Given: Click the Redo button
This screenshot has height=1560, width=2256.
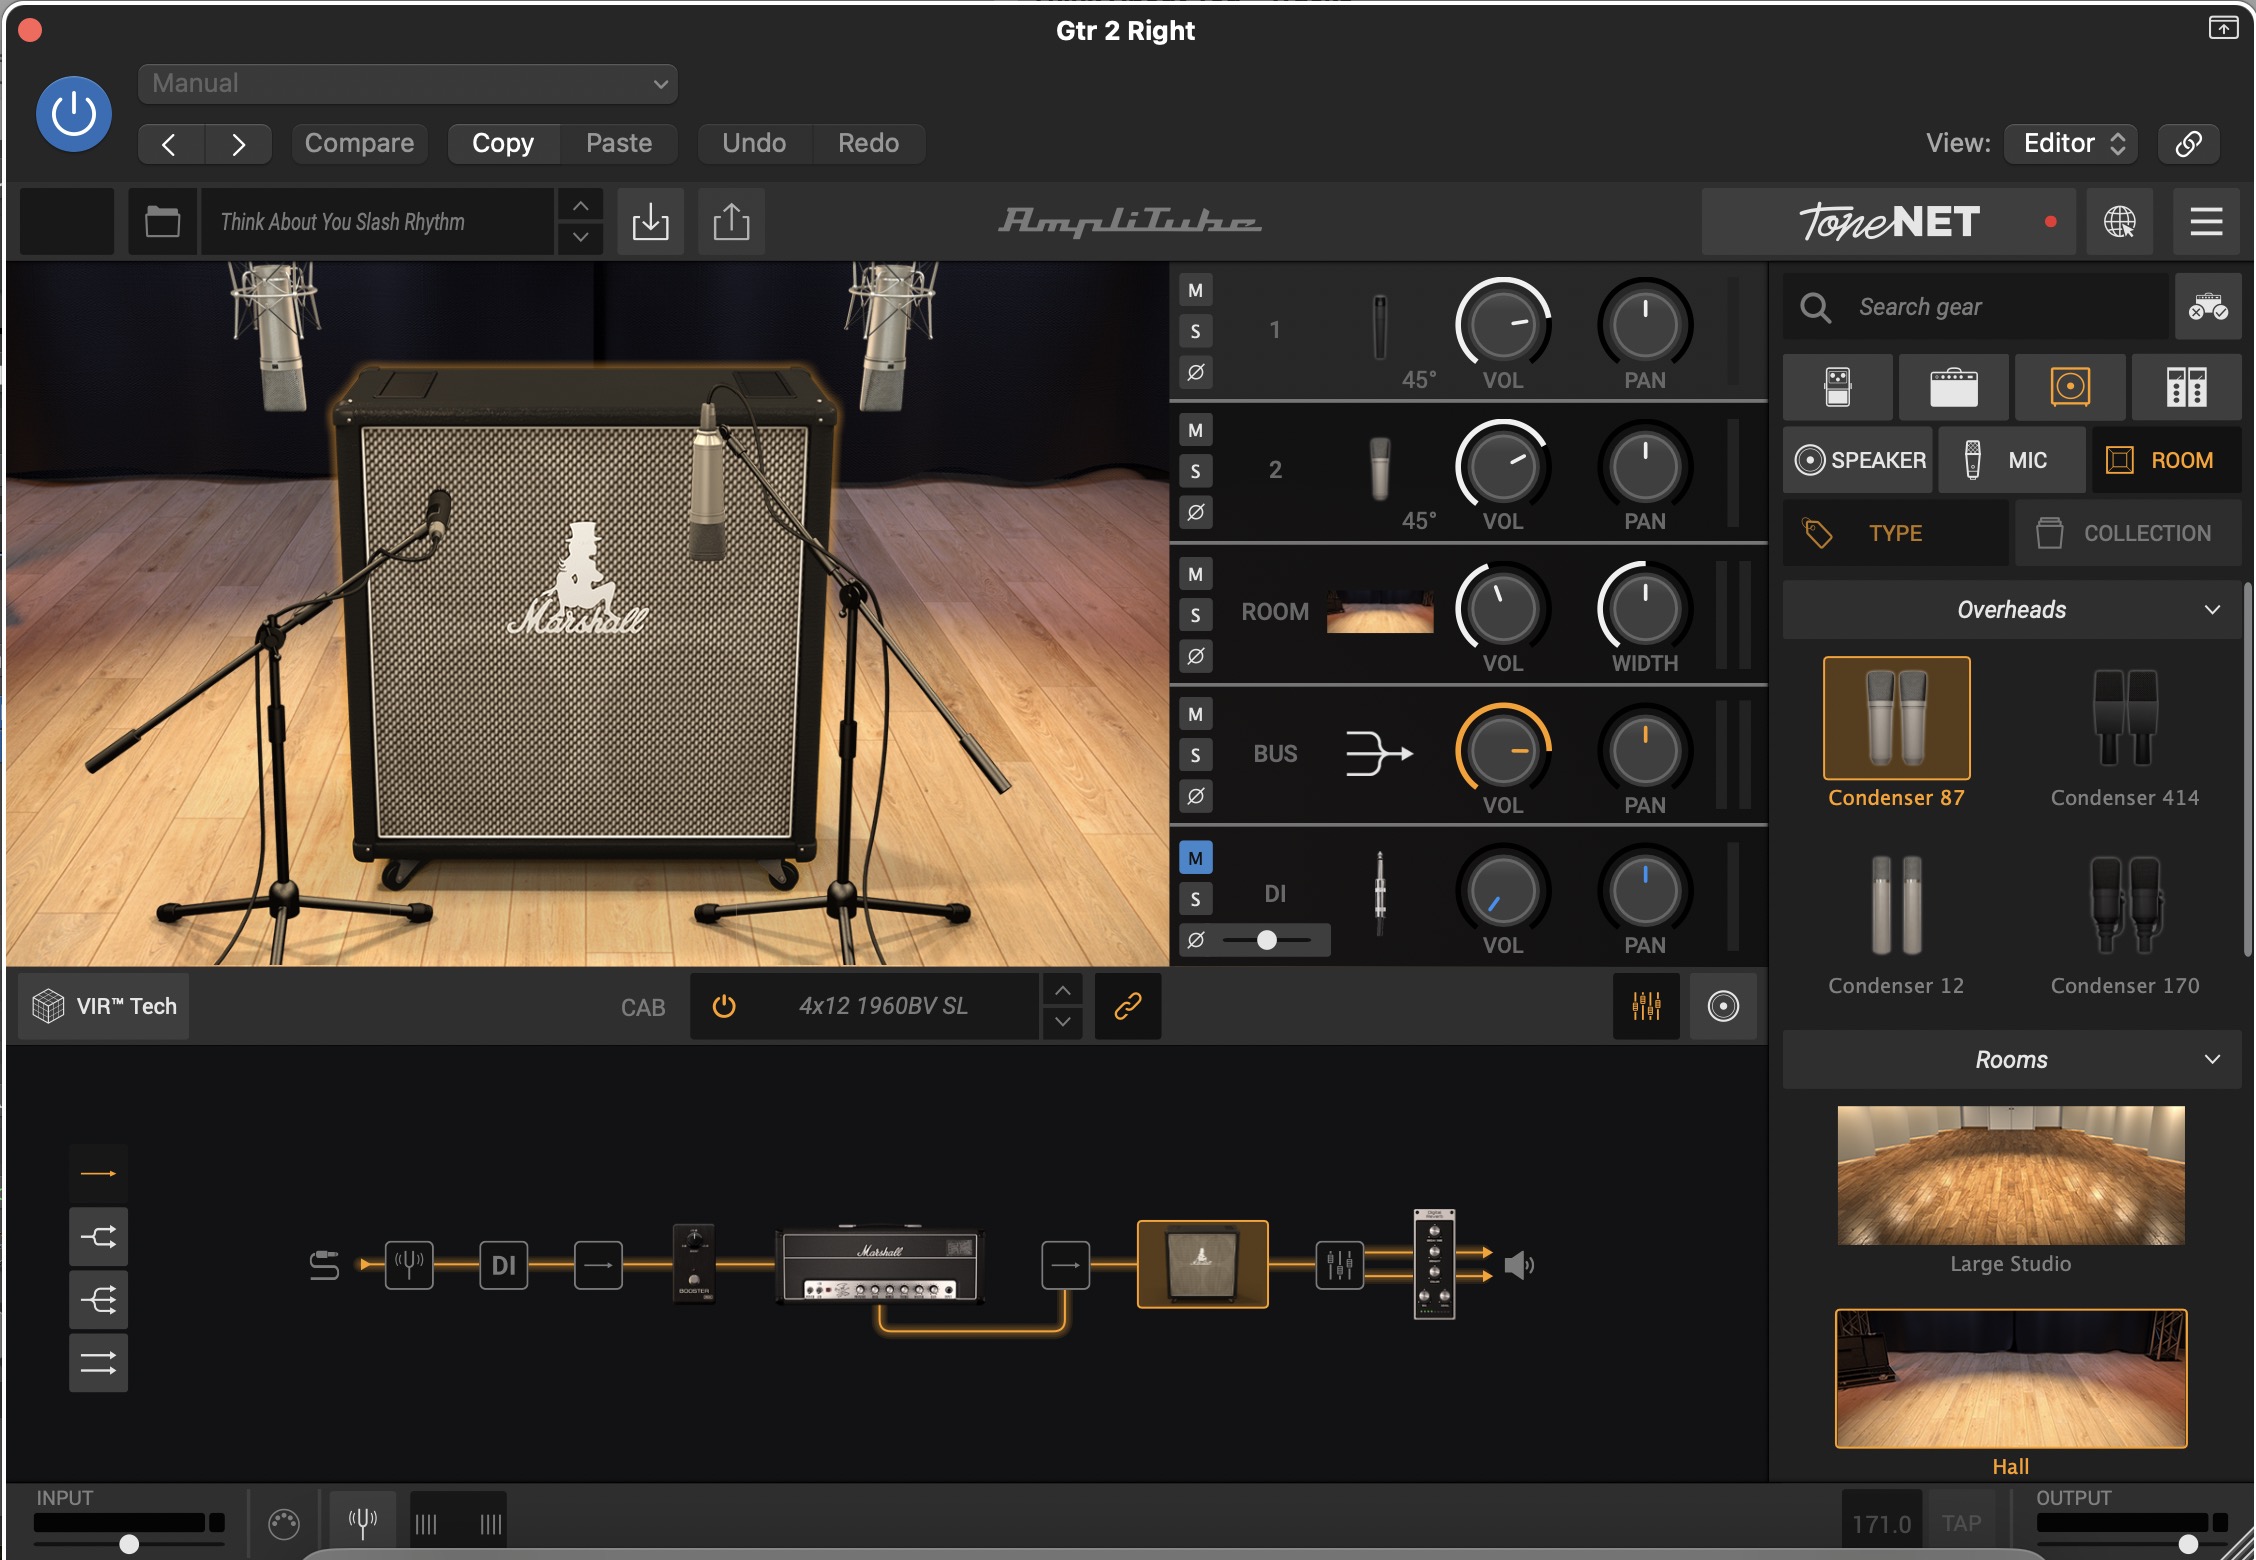Looking at the screenshot, I should [868, 143].
